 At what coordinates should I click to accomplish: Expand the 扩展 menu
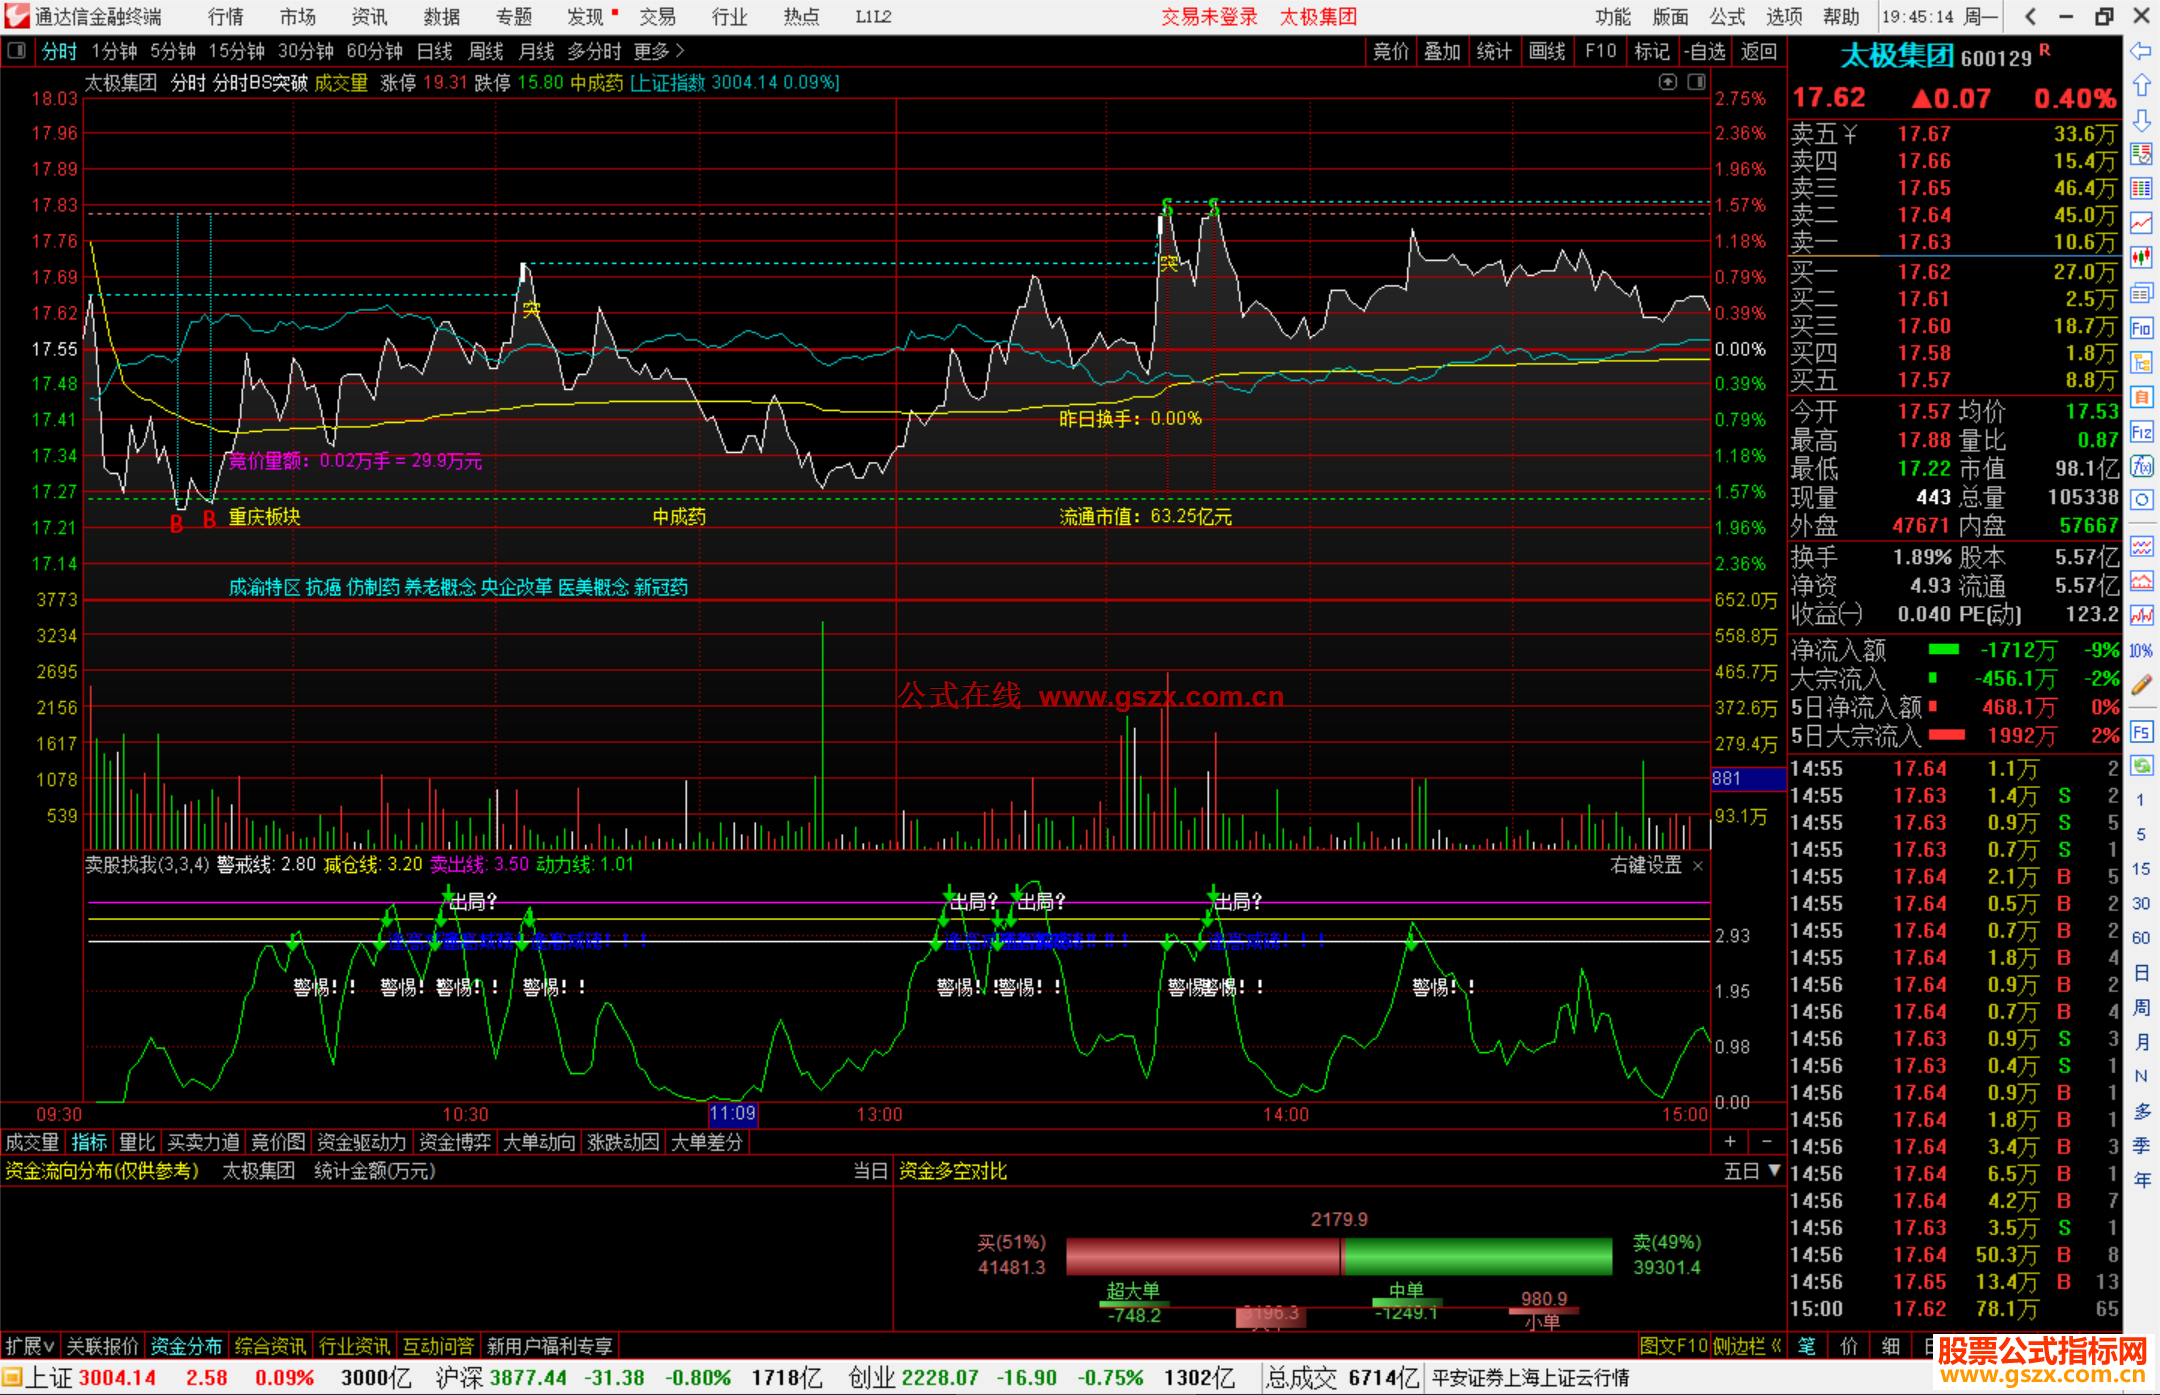pos(30,1346)
